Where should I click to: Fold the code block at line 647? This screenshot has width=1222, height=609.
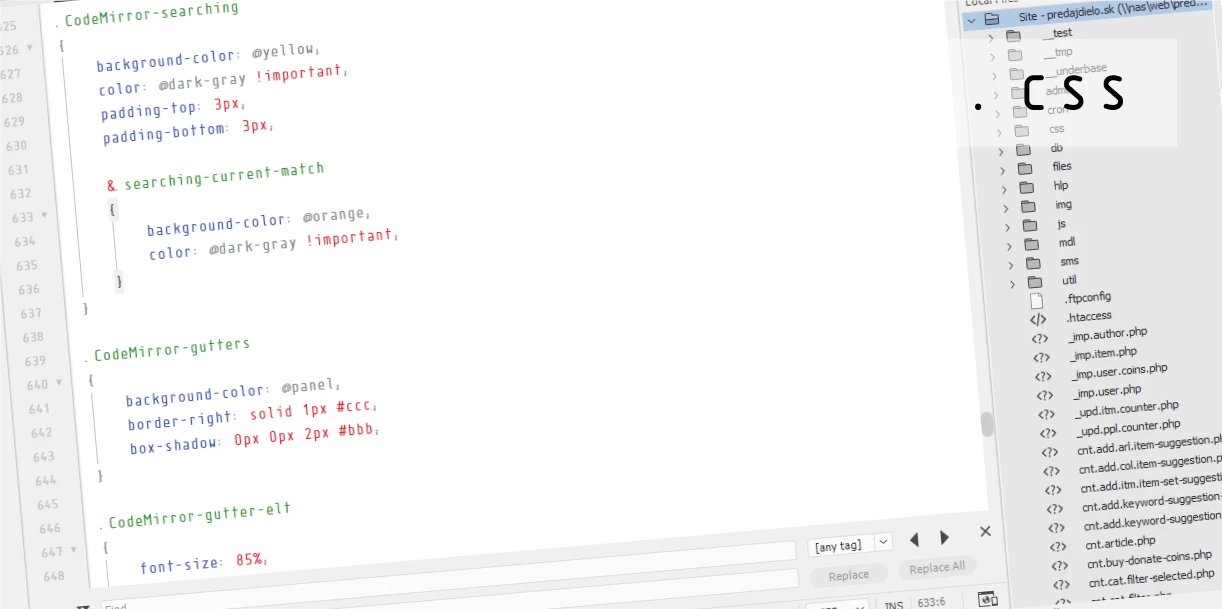coord(74,551)
